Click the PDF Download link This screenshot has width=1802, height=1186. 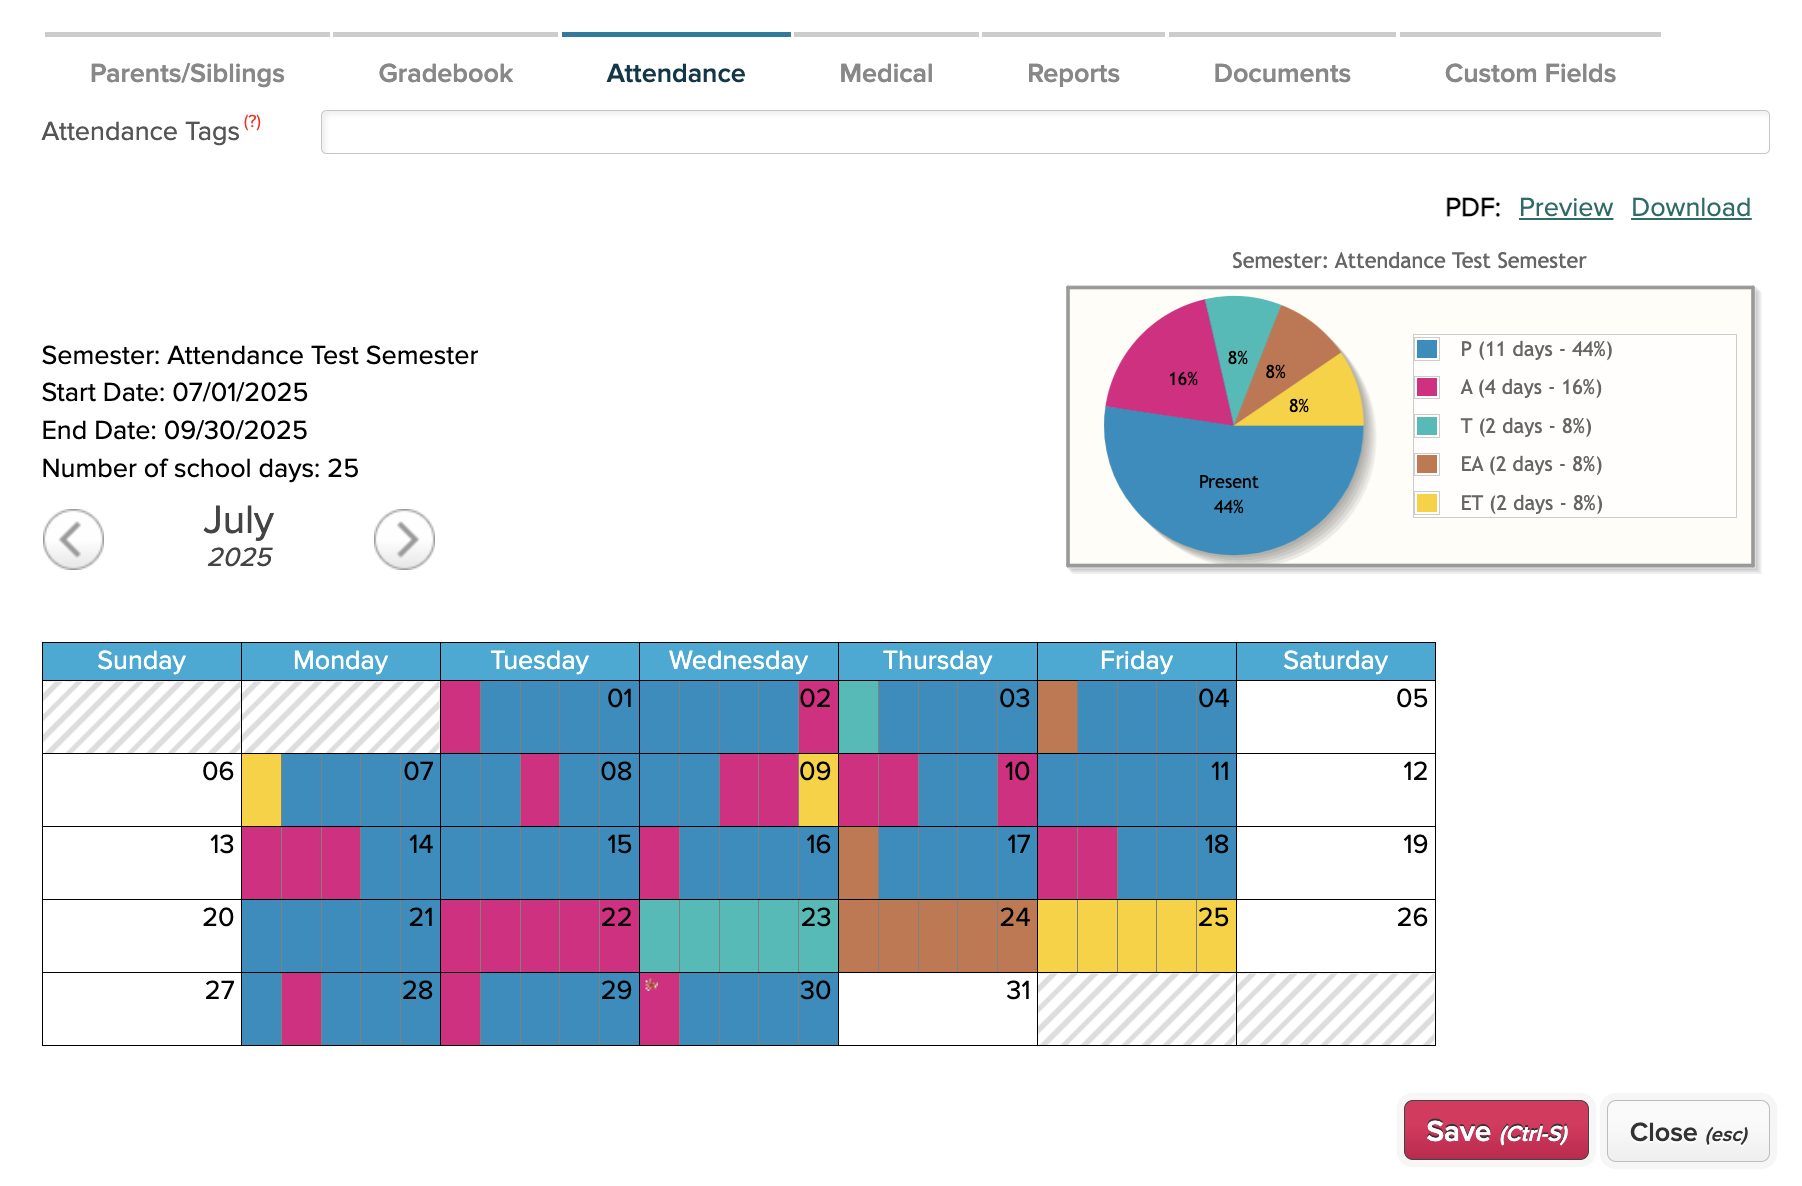1691,207
